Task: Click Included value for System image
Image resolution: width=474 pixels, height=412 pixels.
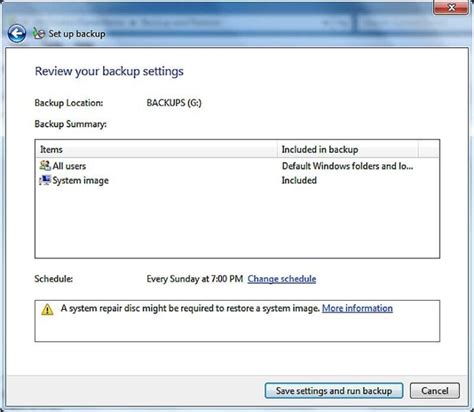Action: tap(299, 180)
